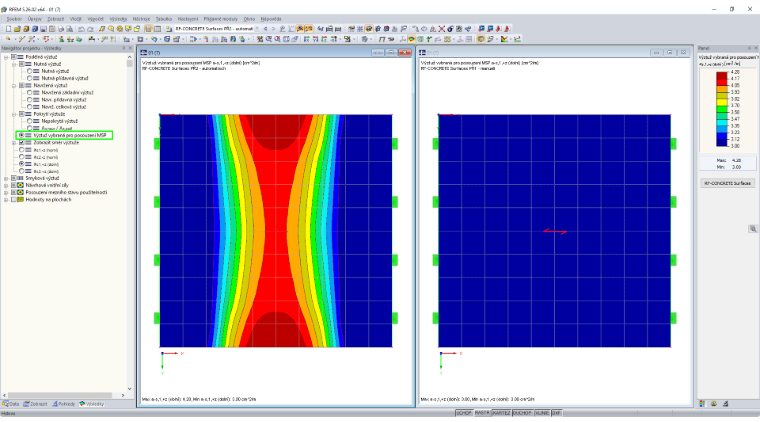The image size is (760, 422).
Task: Click the Redo arrow toolbar icon
Action: (90, 29)
